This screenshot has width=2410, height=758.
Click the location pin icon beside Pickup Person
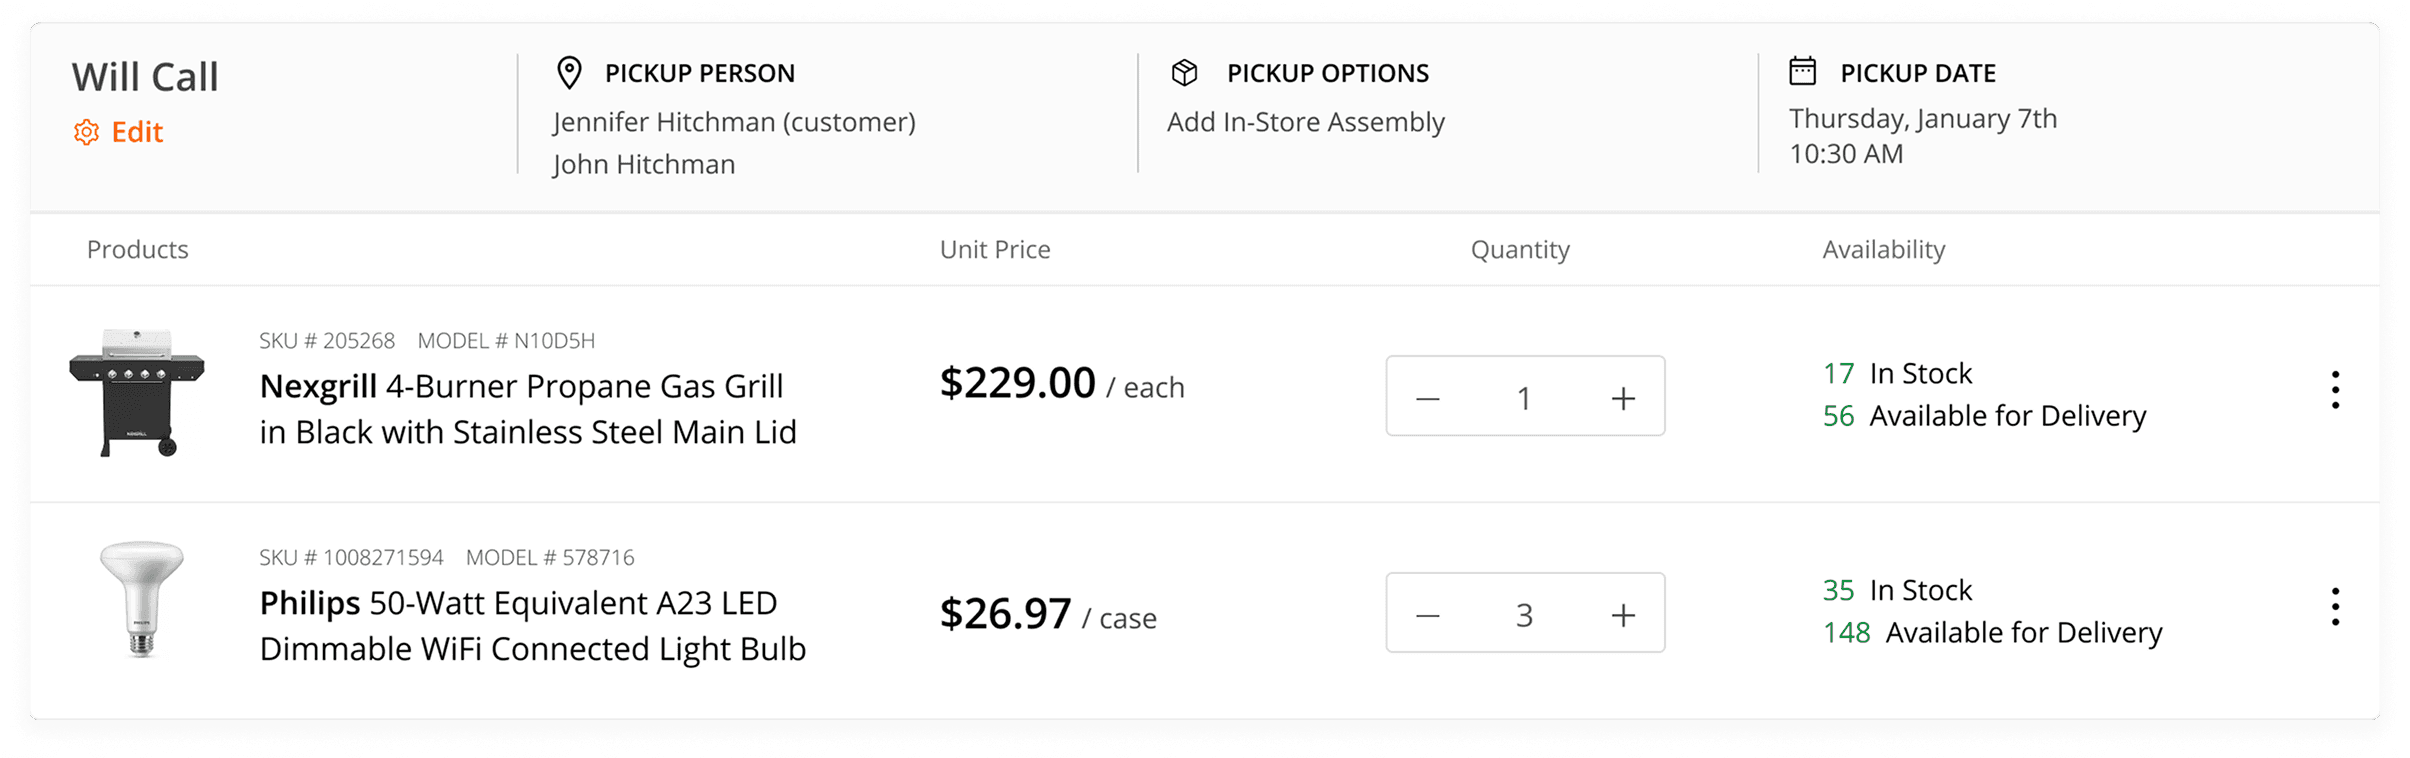point(569,73)
